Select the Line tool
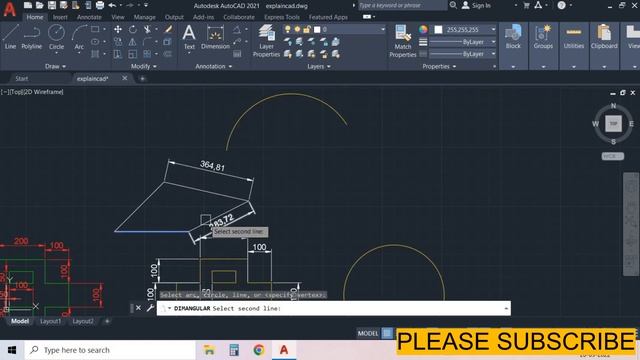 tap(10, 37)
